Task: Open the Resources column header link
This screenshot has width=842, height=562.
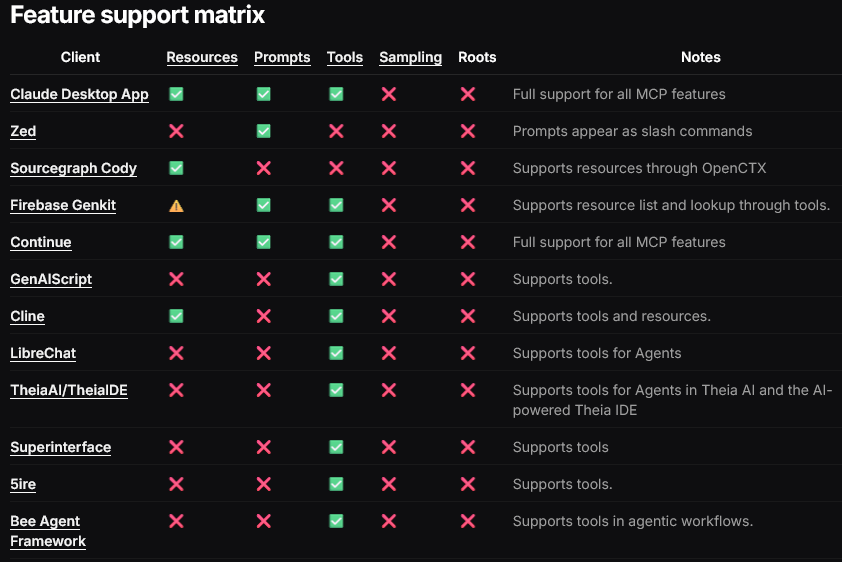Action: [x=202, y=57]
